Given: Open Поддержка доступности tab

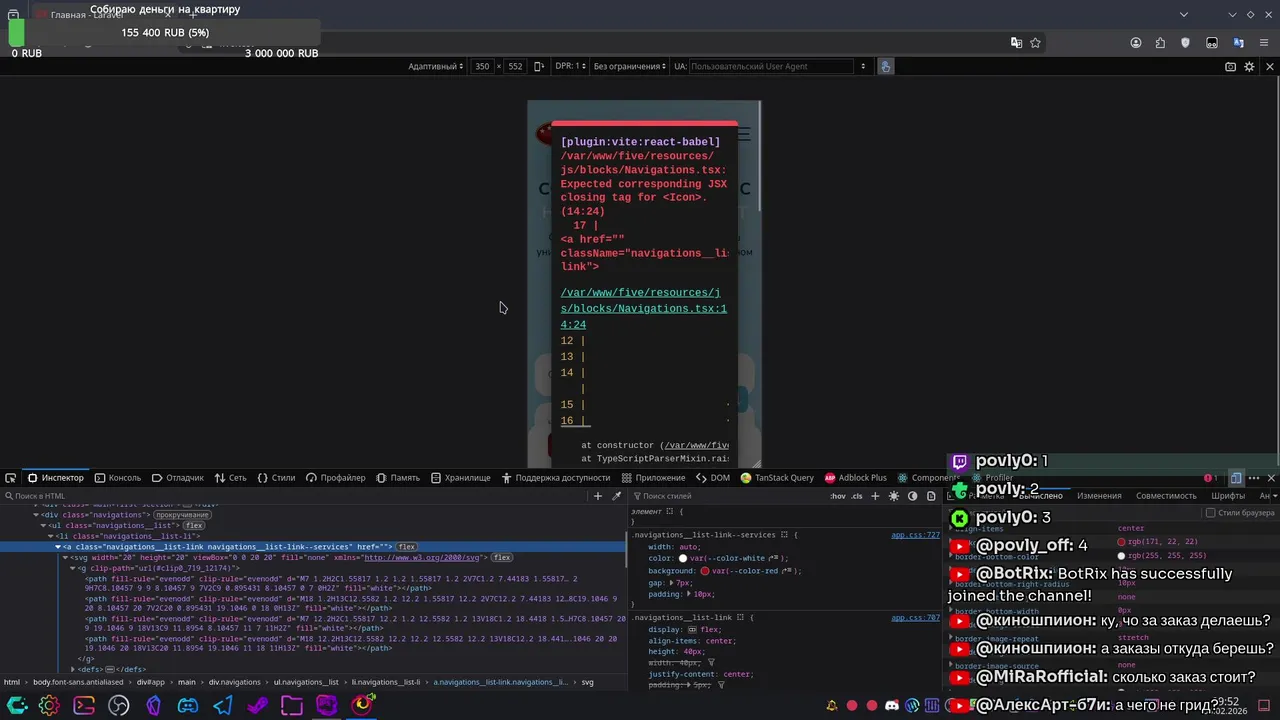Looking at the screenshot, I should point(555,478).
